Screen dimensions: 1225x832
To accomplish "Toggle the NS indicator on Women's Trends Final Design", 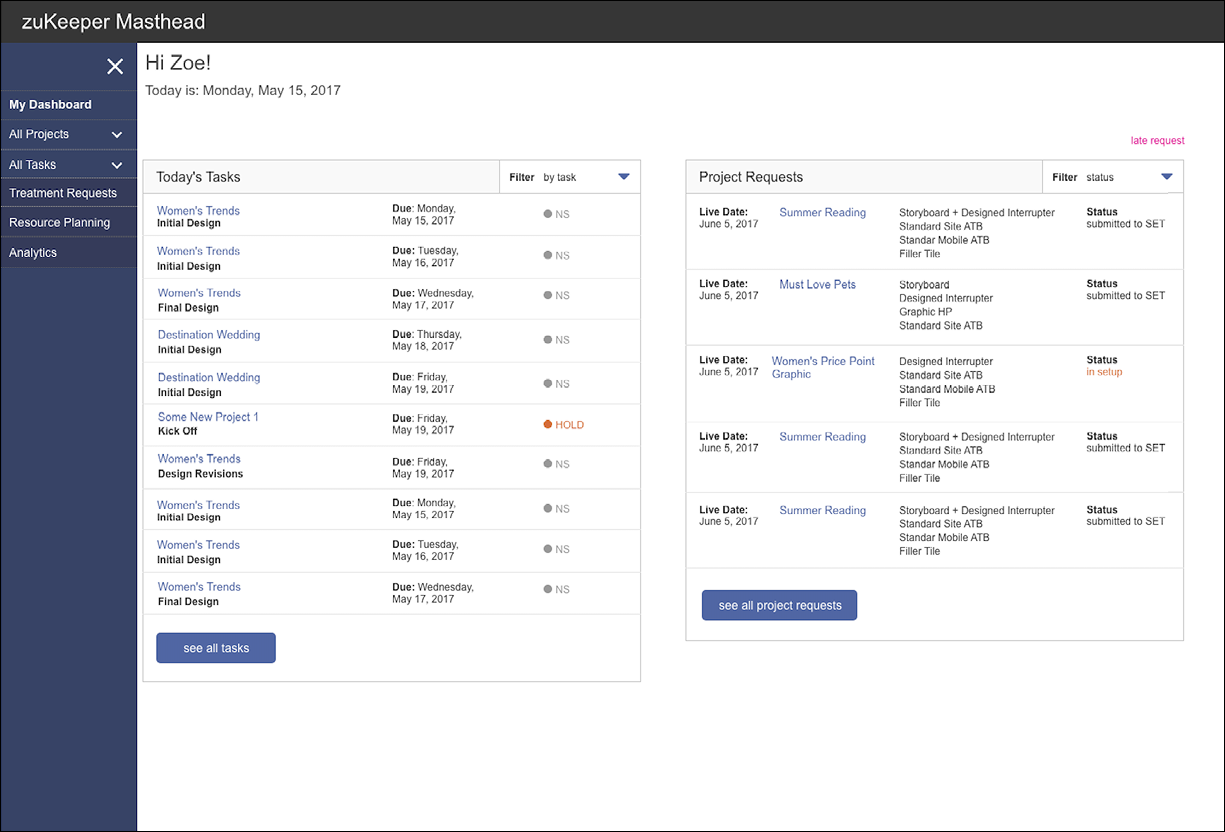I will pyautogui.click(x=550, y=295).
